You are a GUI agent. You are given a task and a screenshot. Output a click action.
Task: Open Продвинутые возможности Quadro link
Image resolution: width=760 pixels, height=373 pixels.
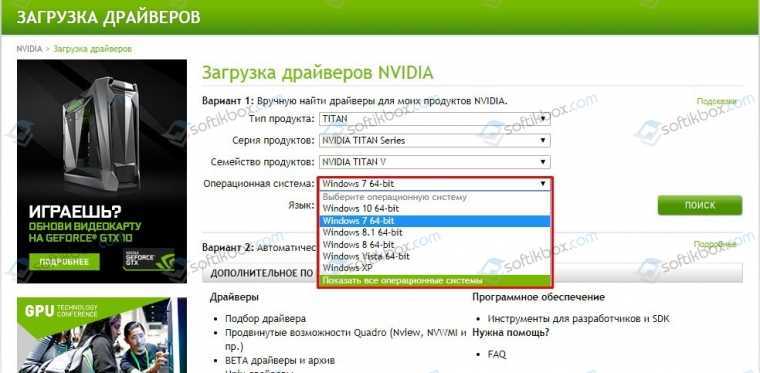coord(346,340)
